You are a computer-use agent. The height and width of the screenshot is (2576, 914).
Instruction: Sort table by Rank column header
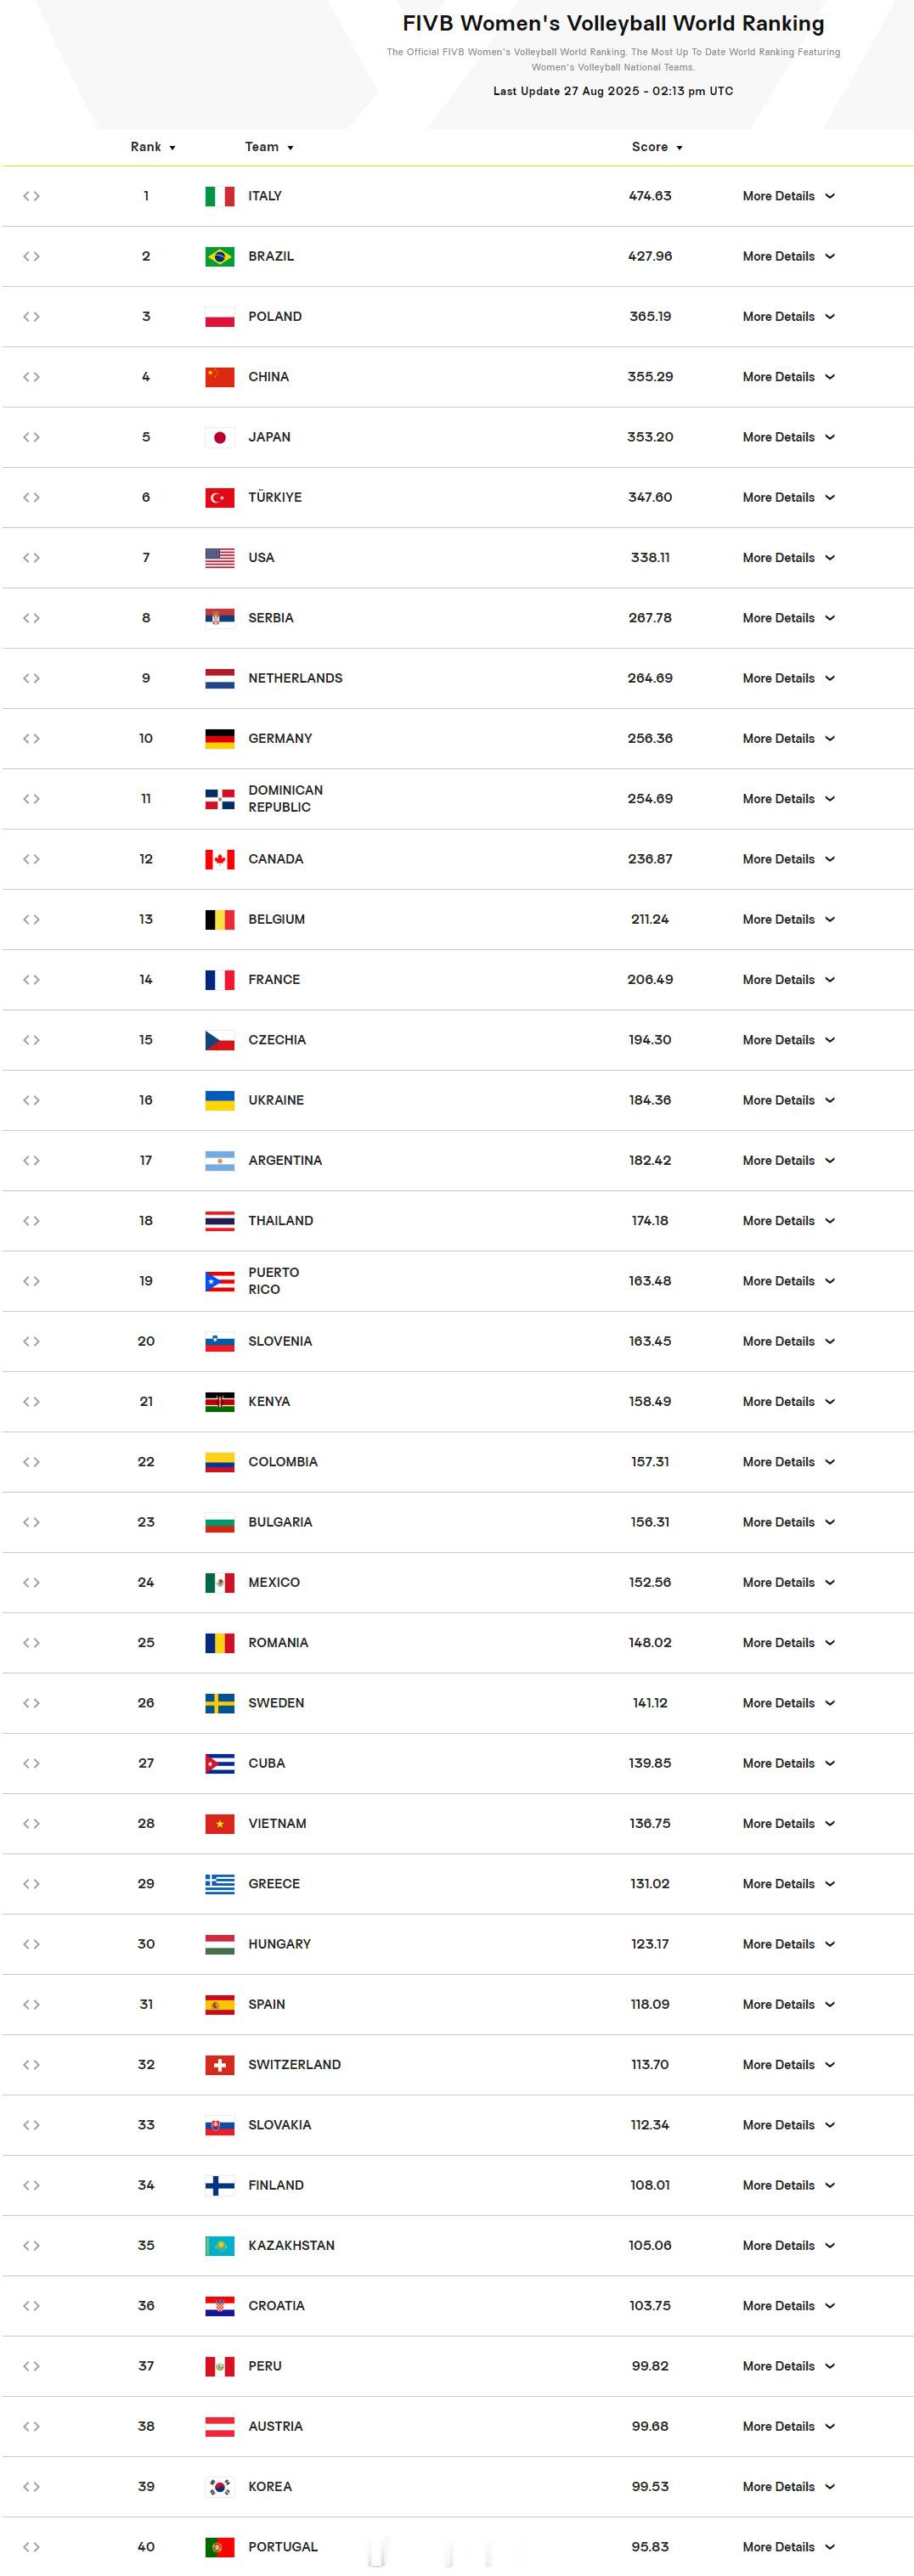point(153,147)
